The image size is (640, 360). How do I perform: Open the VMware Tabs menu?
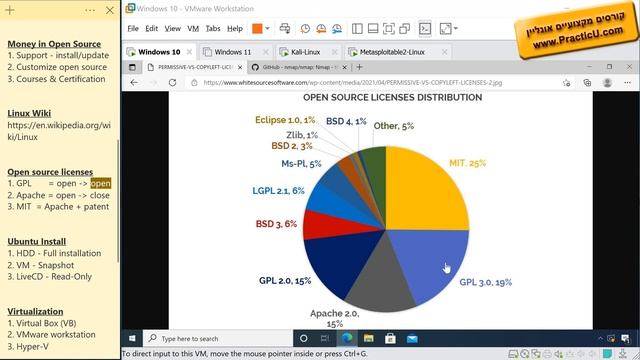coord(213,29)
